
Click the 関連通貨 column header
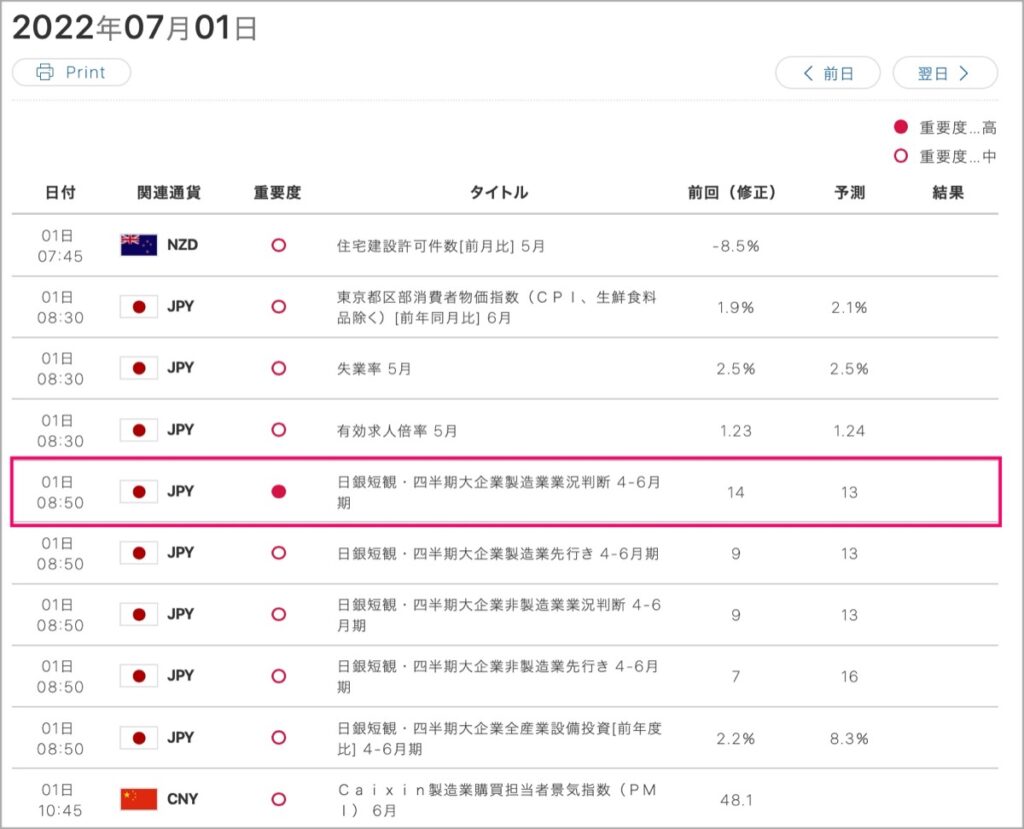click(x=168, y=193)
